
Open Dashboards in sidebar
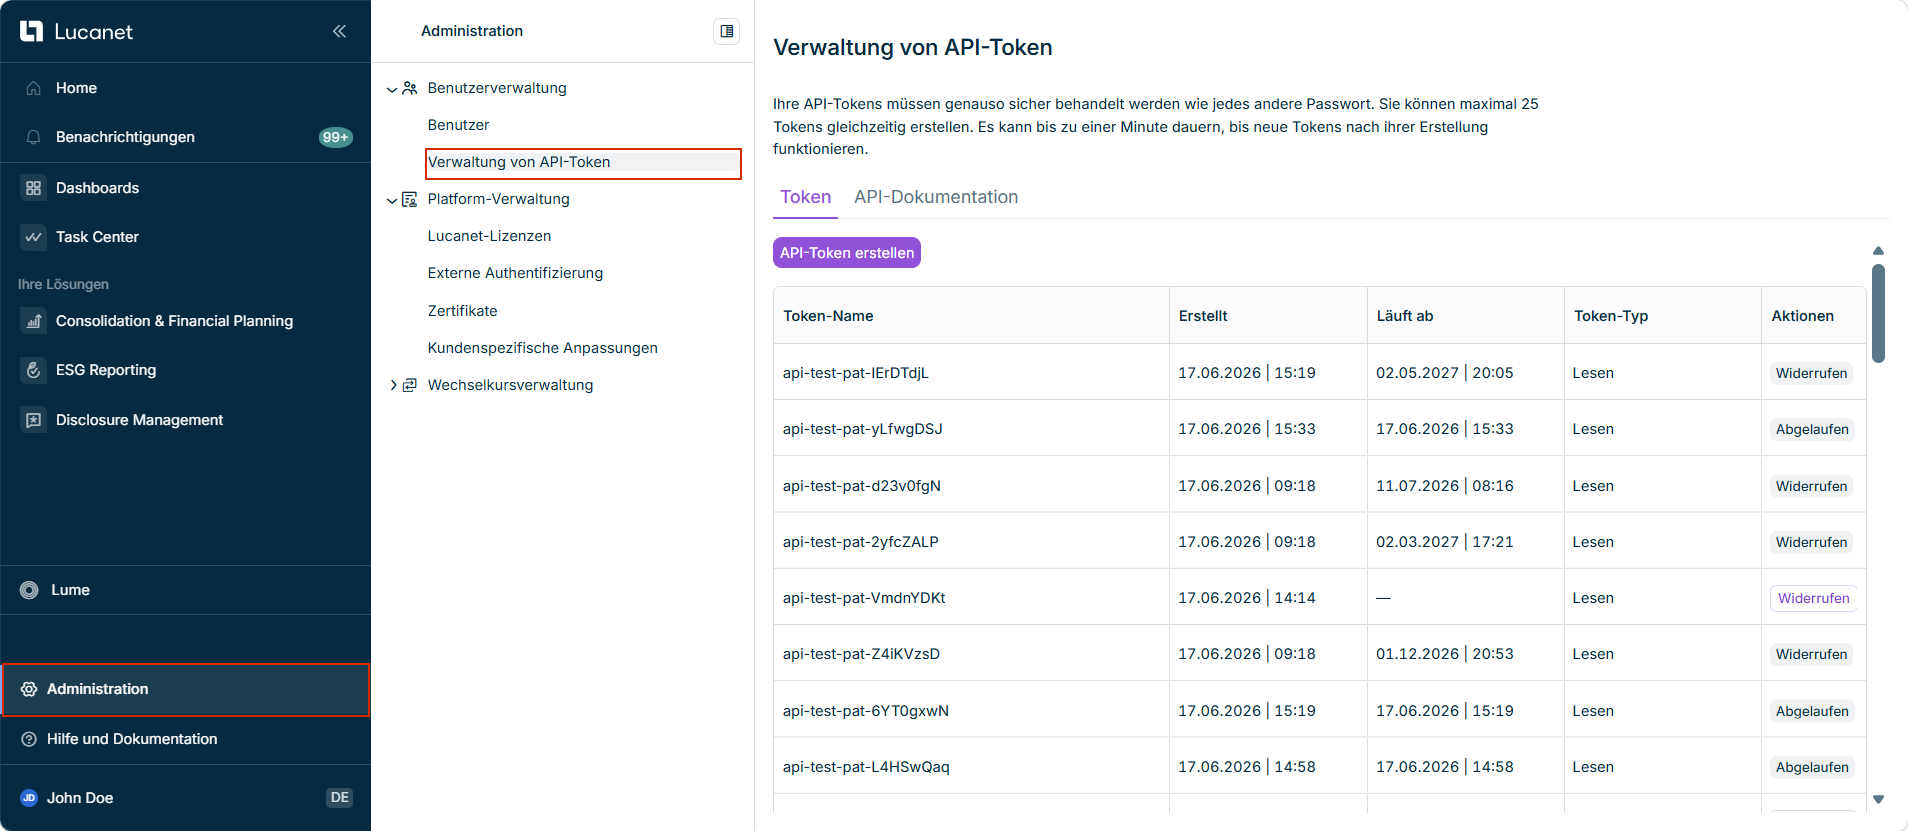pos(97,188)
